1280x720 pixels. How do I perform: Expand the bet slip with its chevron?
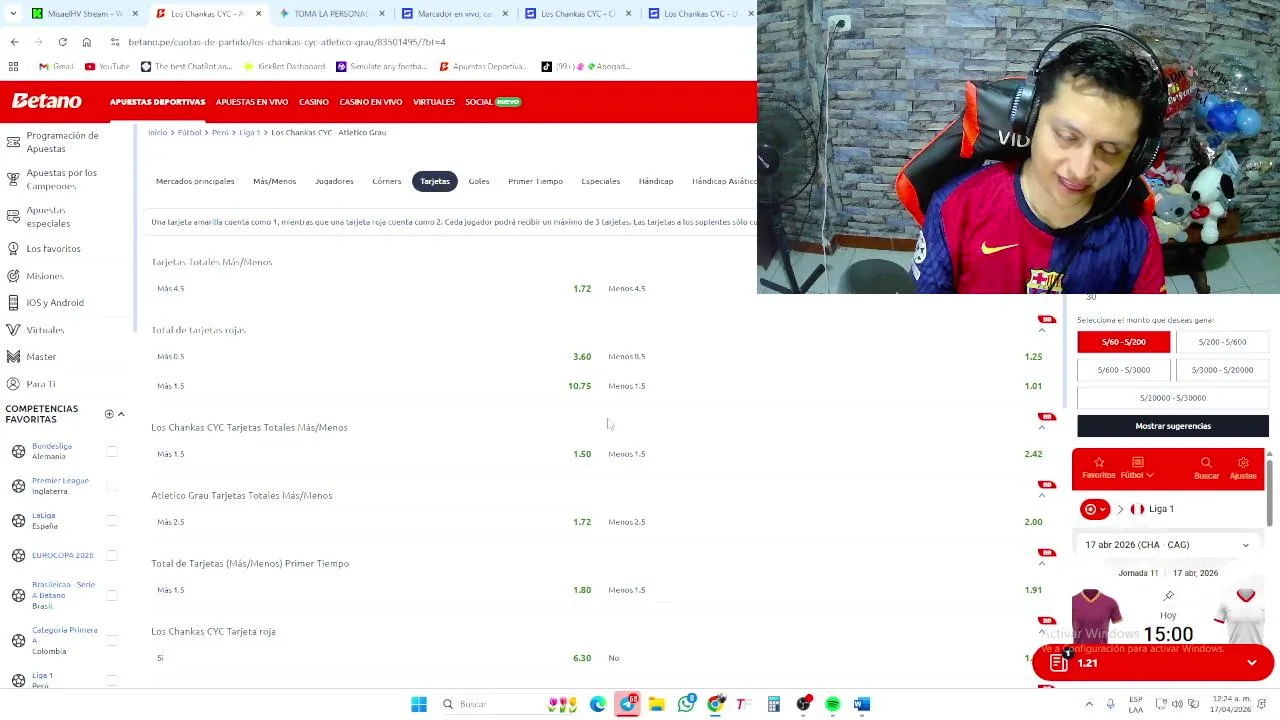[x=1252, y=663]
